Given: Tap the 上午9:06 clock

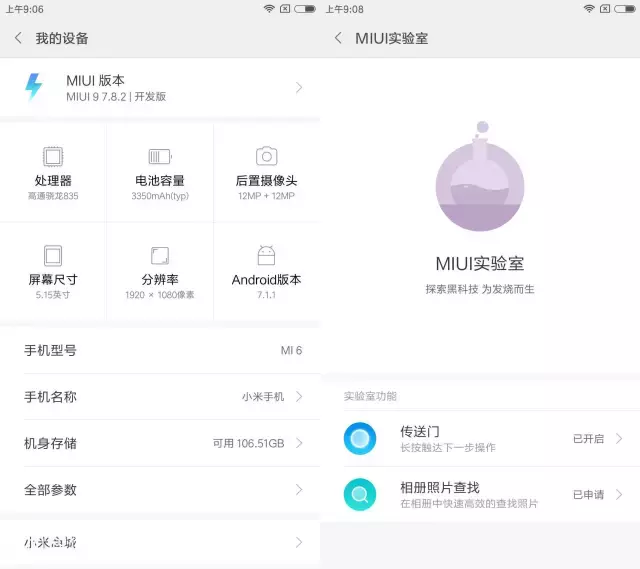Looking at the screenshot, I should tap(24, 9).
